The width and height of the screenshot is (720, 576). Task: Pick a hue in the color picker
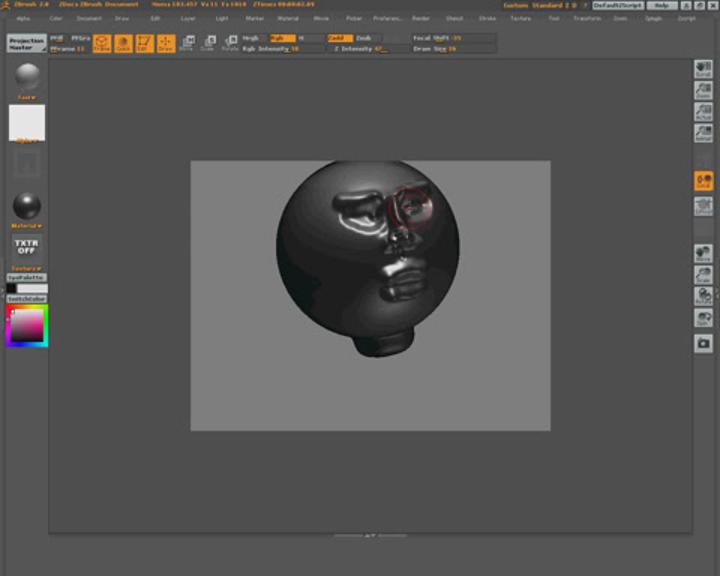pyautogui.click(x=27, y=326)
